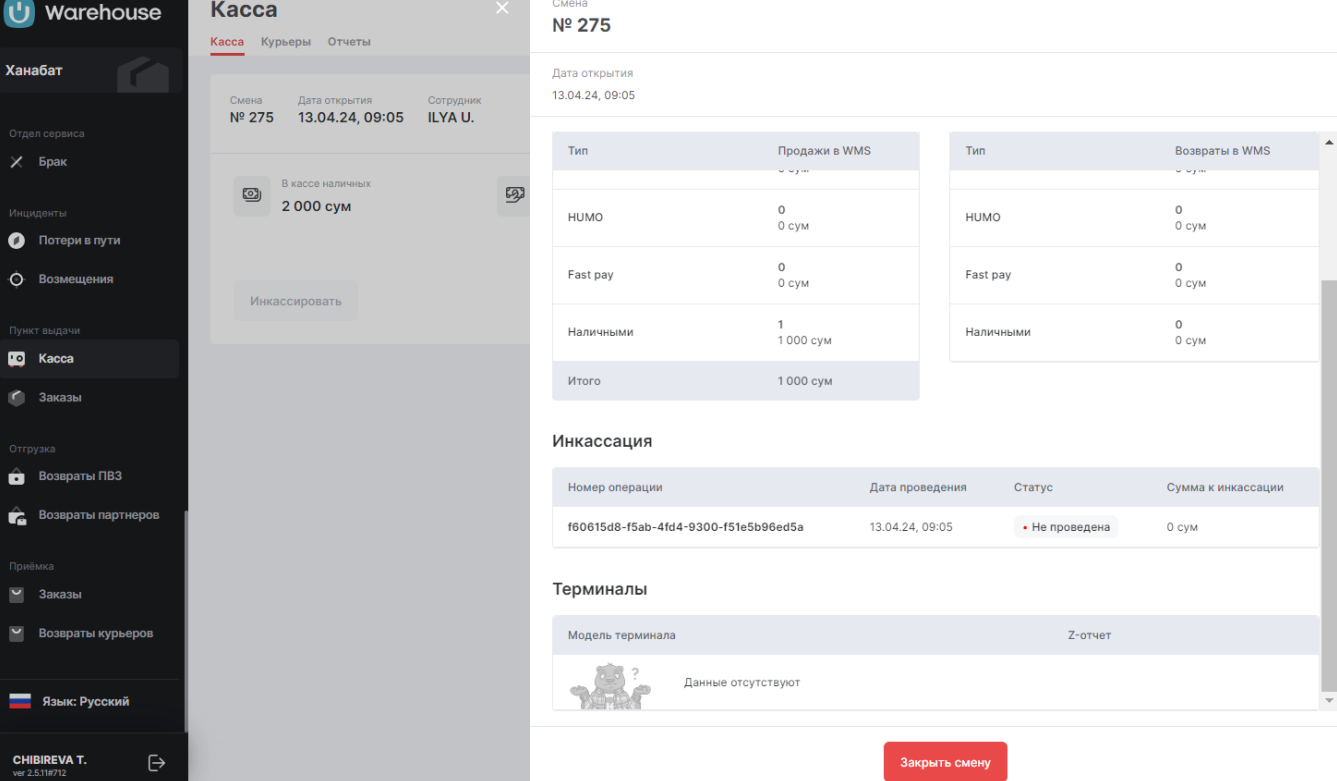The height and width of the screenshot is (781, 1337).
Task: Click the scrollbar down arrow in shift panel
Action: 1329,701
